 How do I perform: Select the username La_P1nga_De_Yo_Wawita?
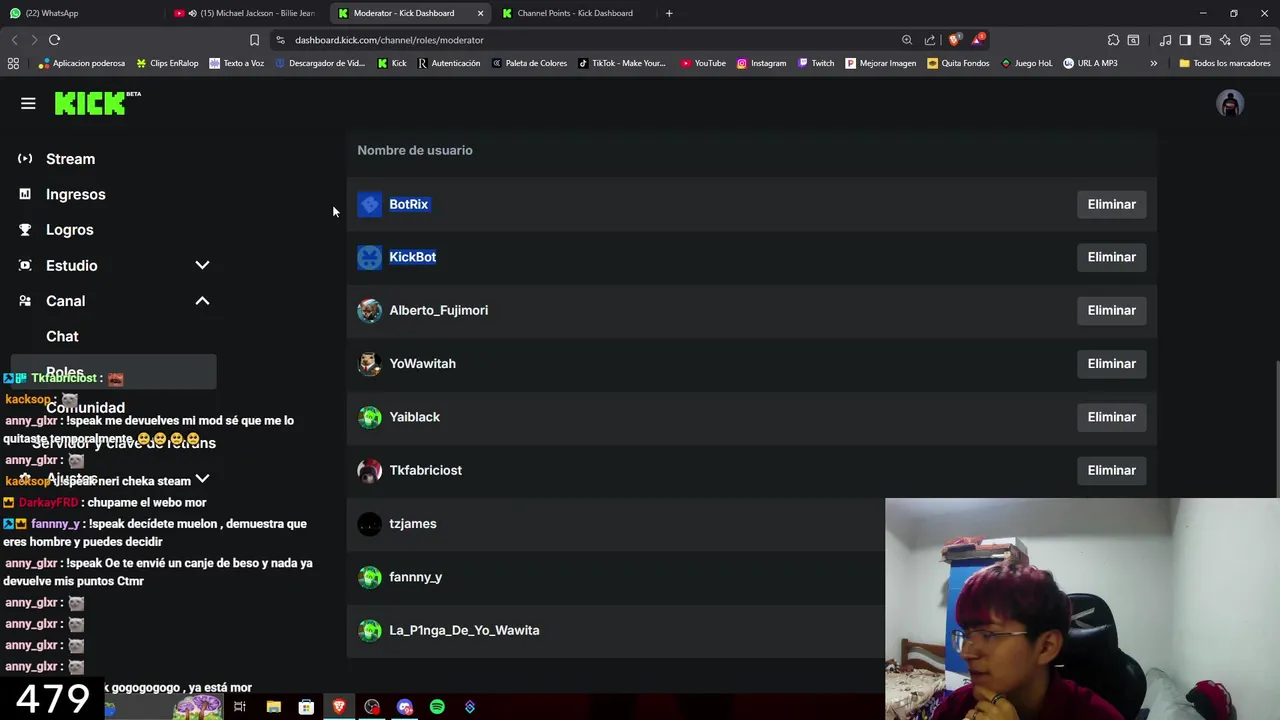coord(464,630)
